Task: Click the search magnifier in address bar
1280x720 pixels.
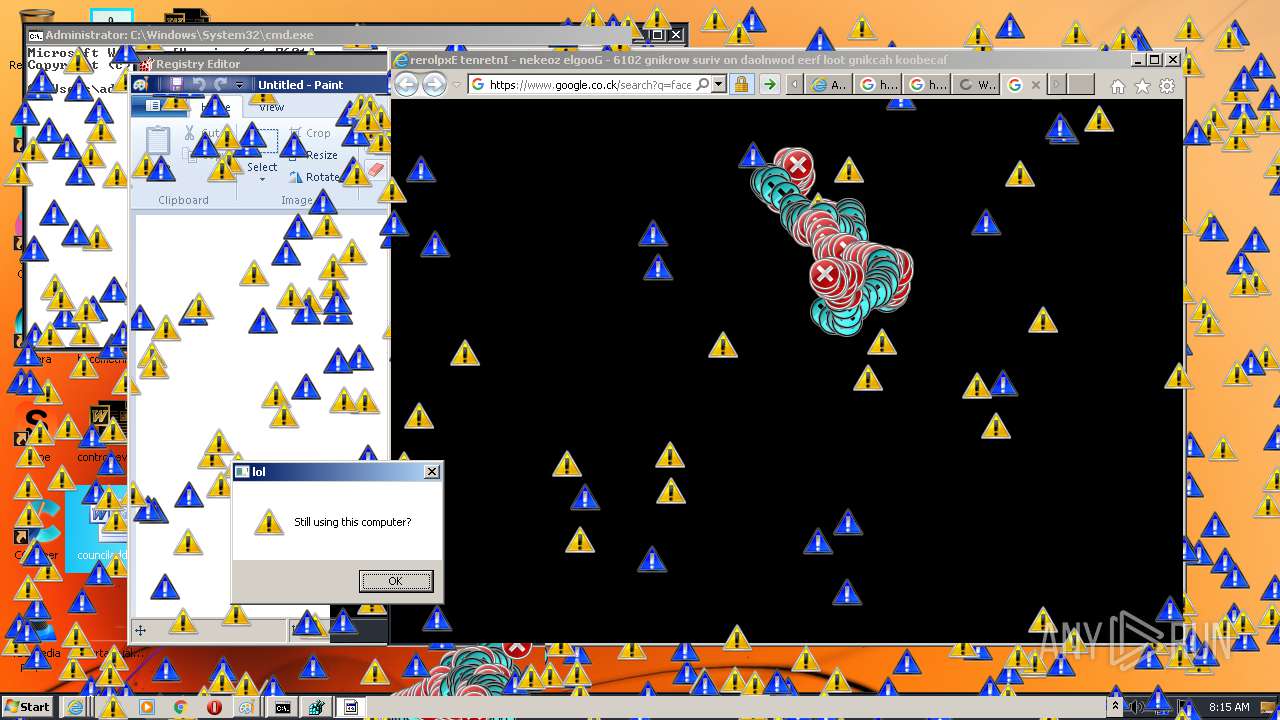Action: [703, 85]
